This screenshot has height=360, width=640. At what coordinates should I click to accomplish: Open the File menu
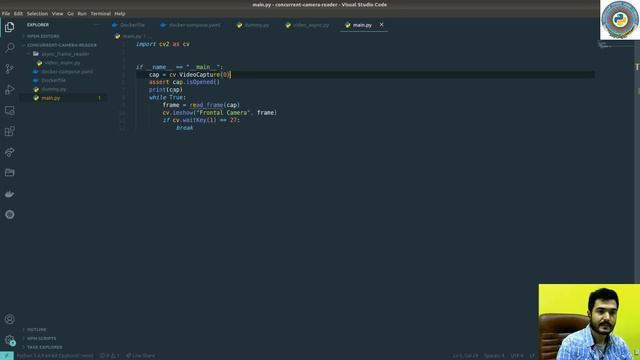tap(6, 13)
